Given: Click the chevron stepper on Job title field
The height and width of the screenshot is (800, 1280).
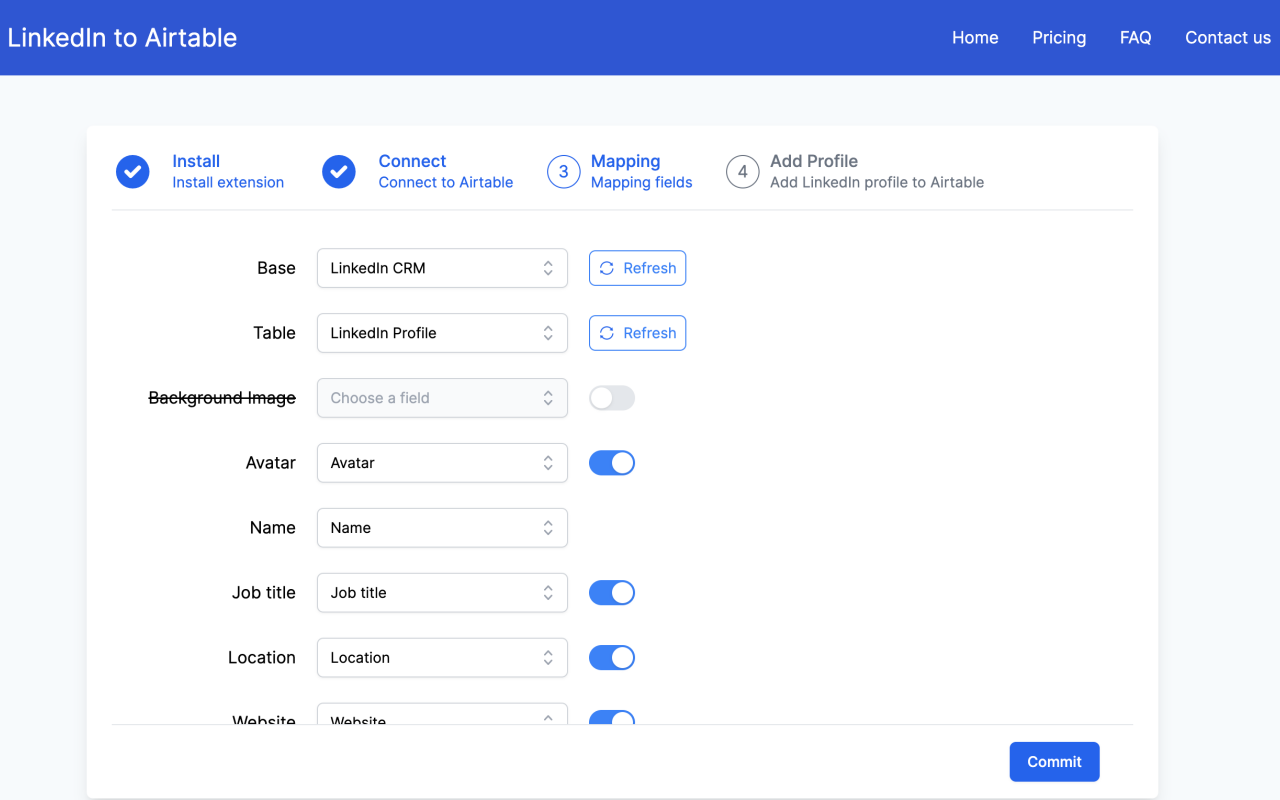Looking at the screenshot, I should (x=548, y=592).
